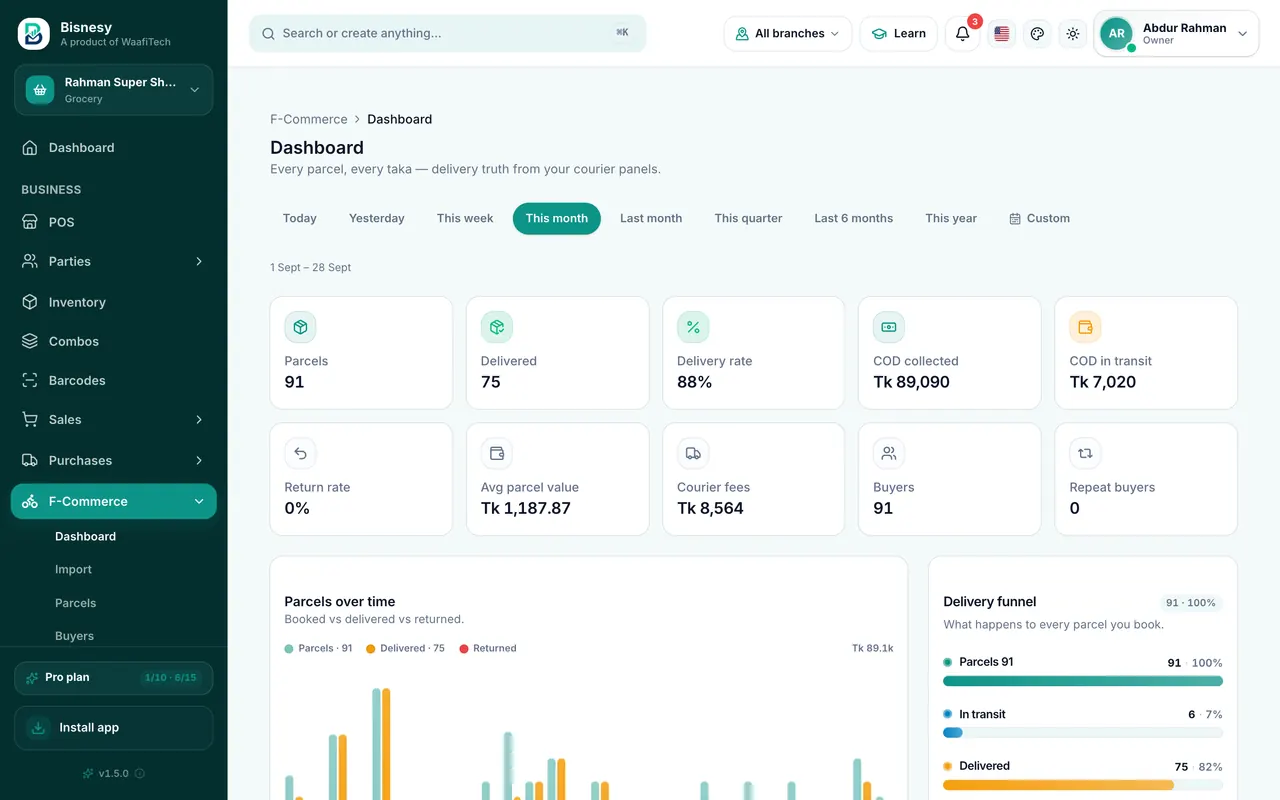Viewport: 1280px width, 800px height.
Task: Focus the Search or create anything field
Action: pyautogui.click(x=448, y=33)
